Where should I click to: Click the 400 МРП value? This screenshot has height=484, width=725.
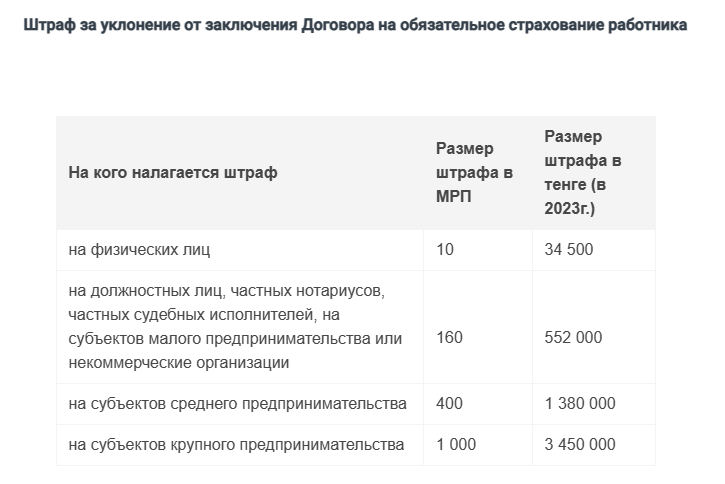[x=449, y=404]
